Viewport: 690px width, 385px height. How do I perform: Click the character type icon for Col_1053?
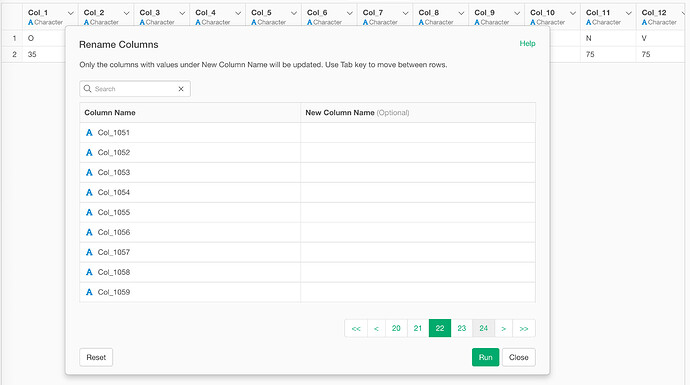[x=89, y=172]
